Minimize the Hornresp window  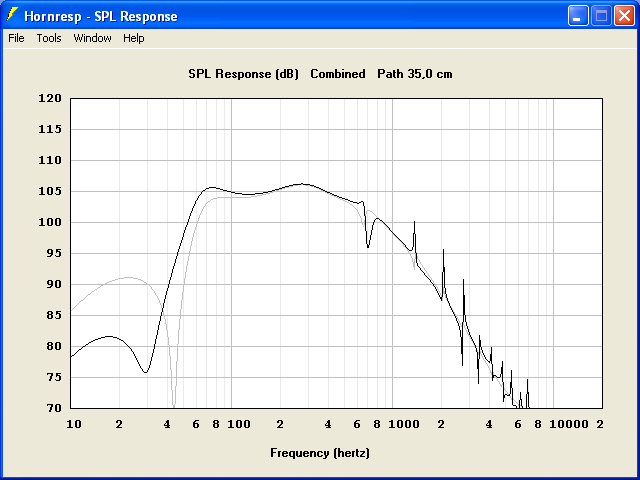pos(578,16)
